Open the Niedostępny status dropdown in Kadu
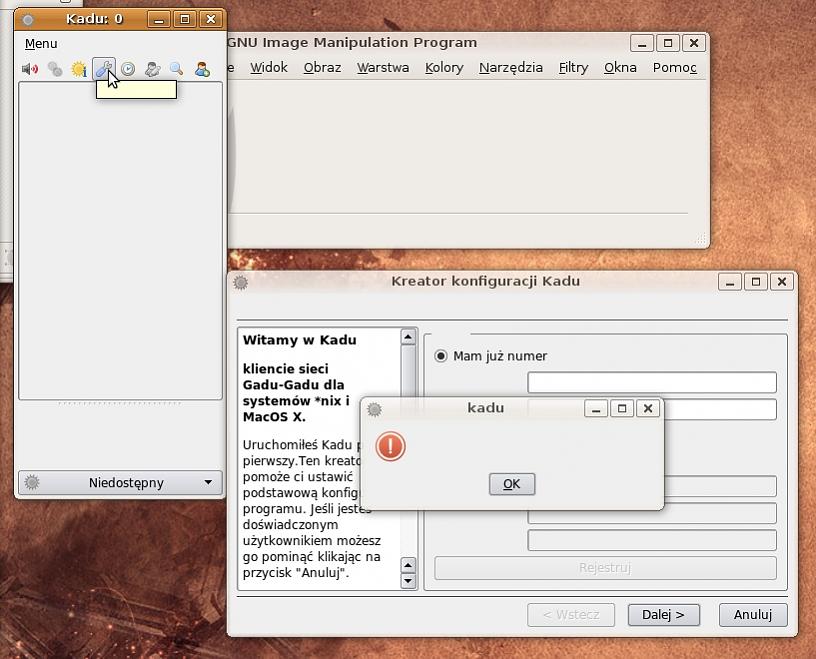The image size is (816, 659). pos(120,483)
